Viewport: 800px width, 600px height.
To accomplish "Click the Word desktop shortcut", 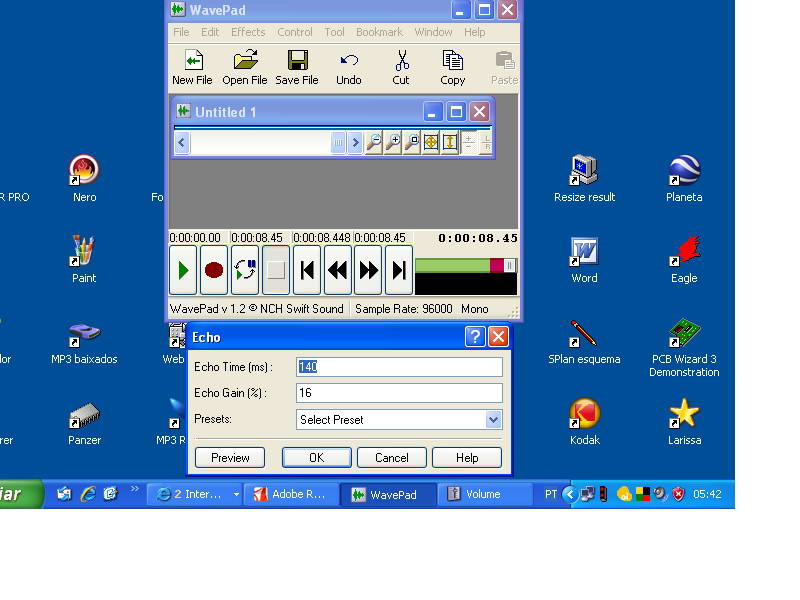I will [584, 260].
